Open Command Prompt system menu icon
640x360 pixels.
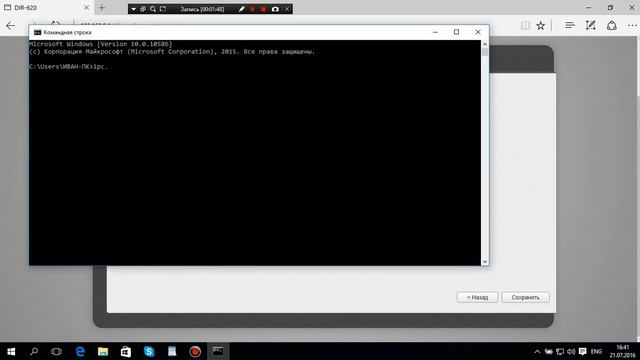[x=37, y=32]
